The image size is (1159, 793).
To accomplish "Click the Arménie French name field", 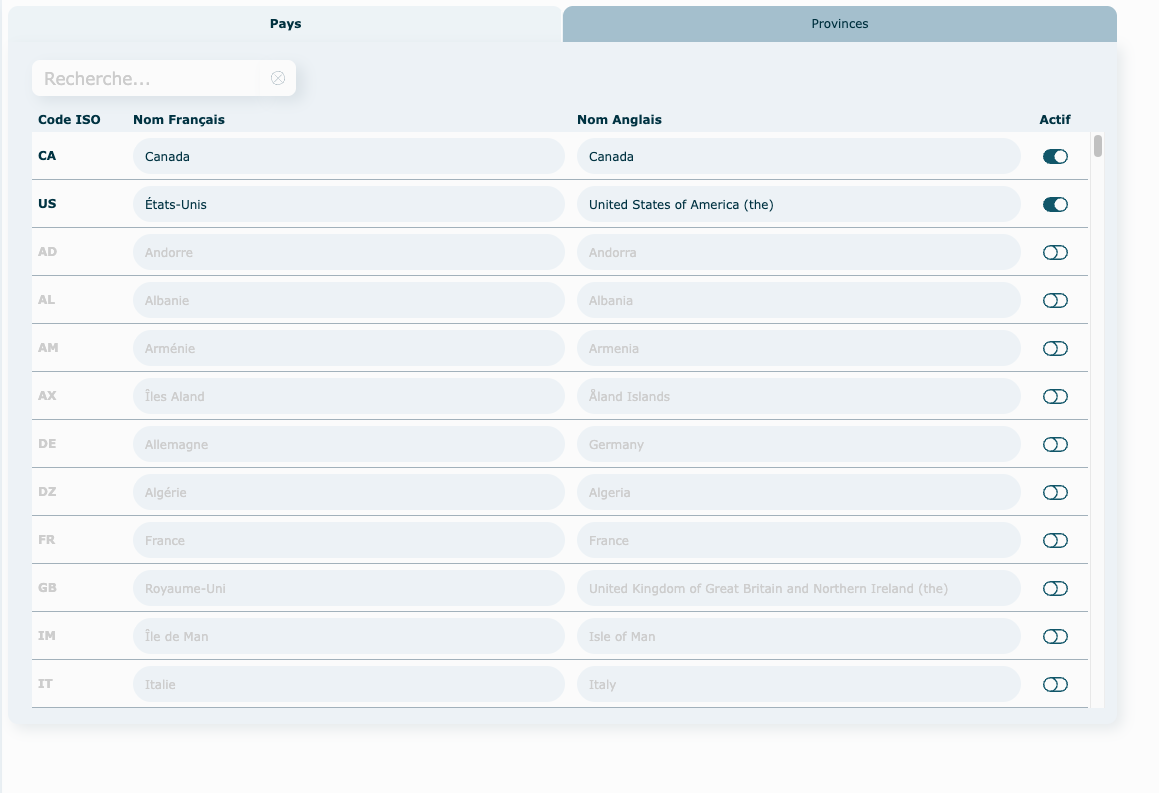I will 348,349.
